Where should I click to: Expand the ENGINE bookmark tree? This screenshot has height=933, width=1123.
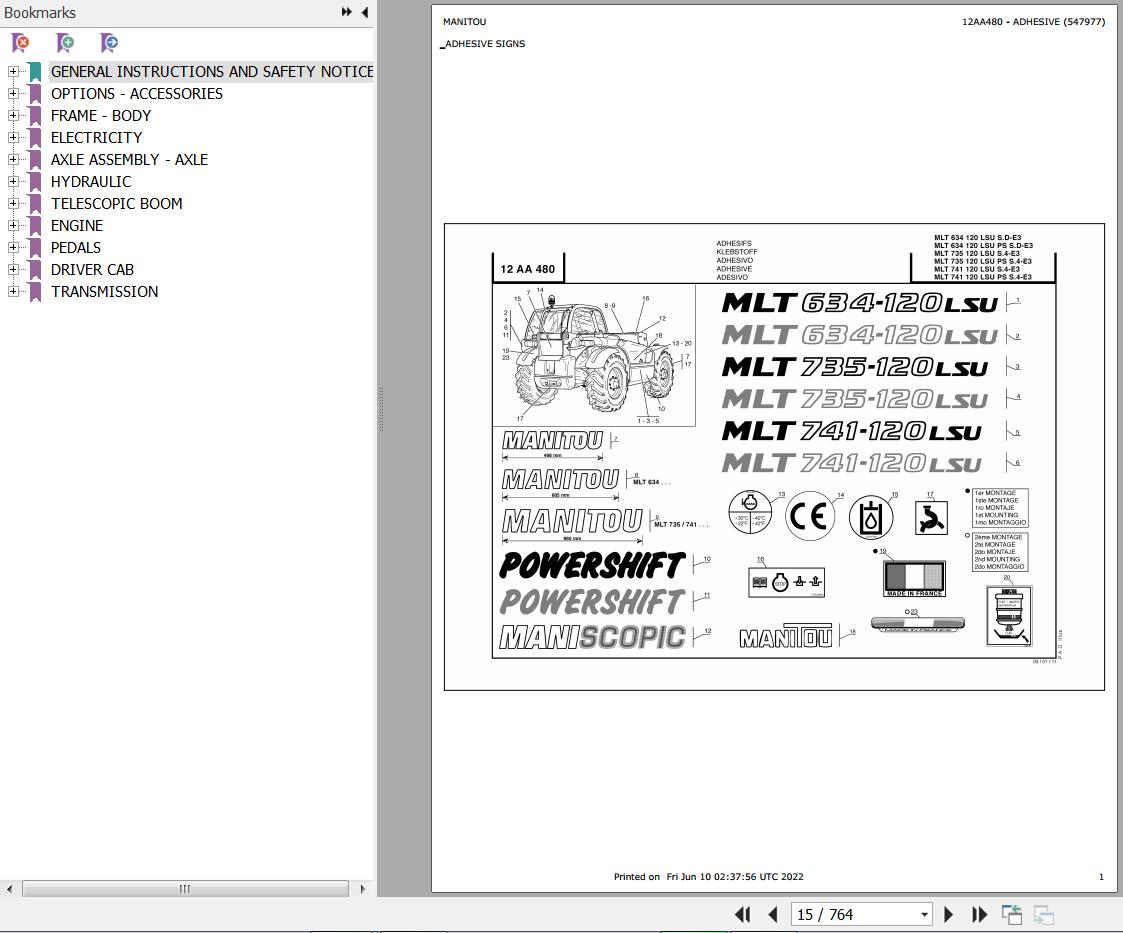pos(11,225)
